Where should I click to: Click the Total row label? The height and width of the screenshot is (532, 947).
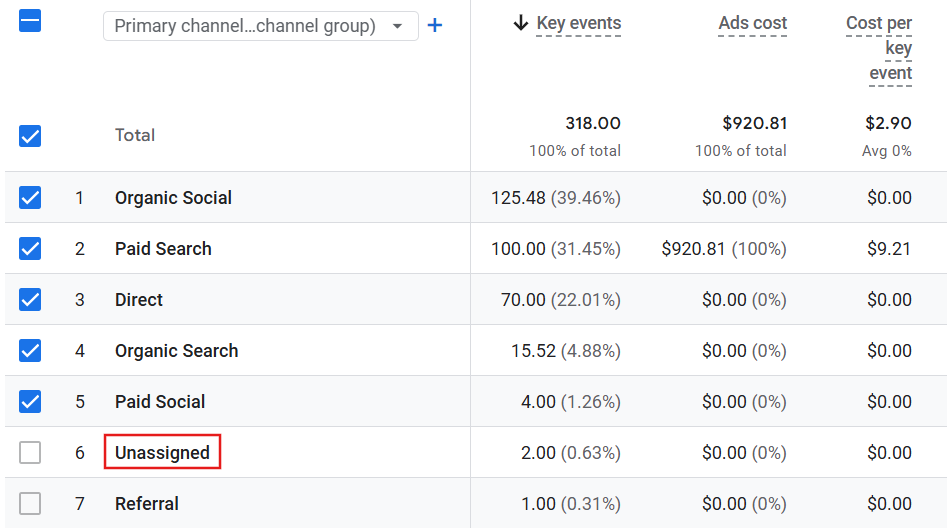(x=135, y=135)
